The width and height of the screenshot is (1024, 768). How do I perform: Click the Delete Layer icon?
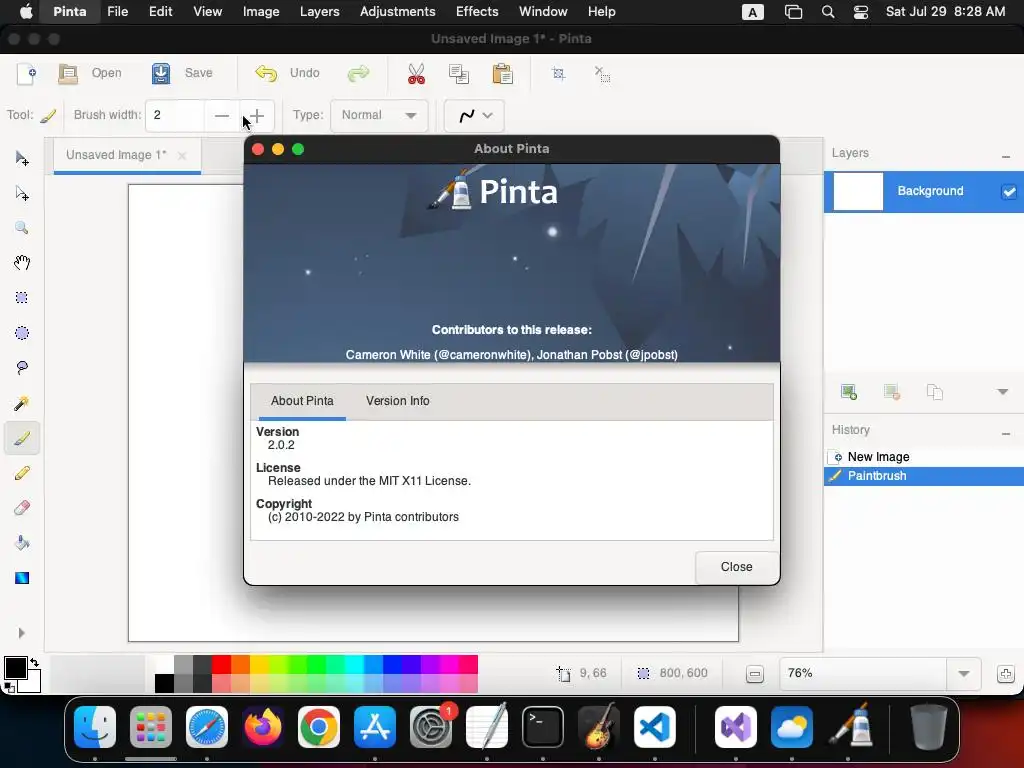click(x=891, y=392)
